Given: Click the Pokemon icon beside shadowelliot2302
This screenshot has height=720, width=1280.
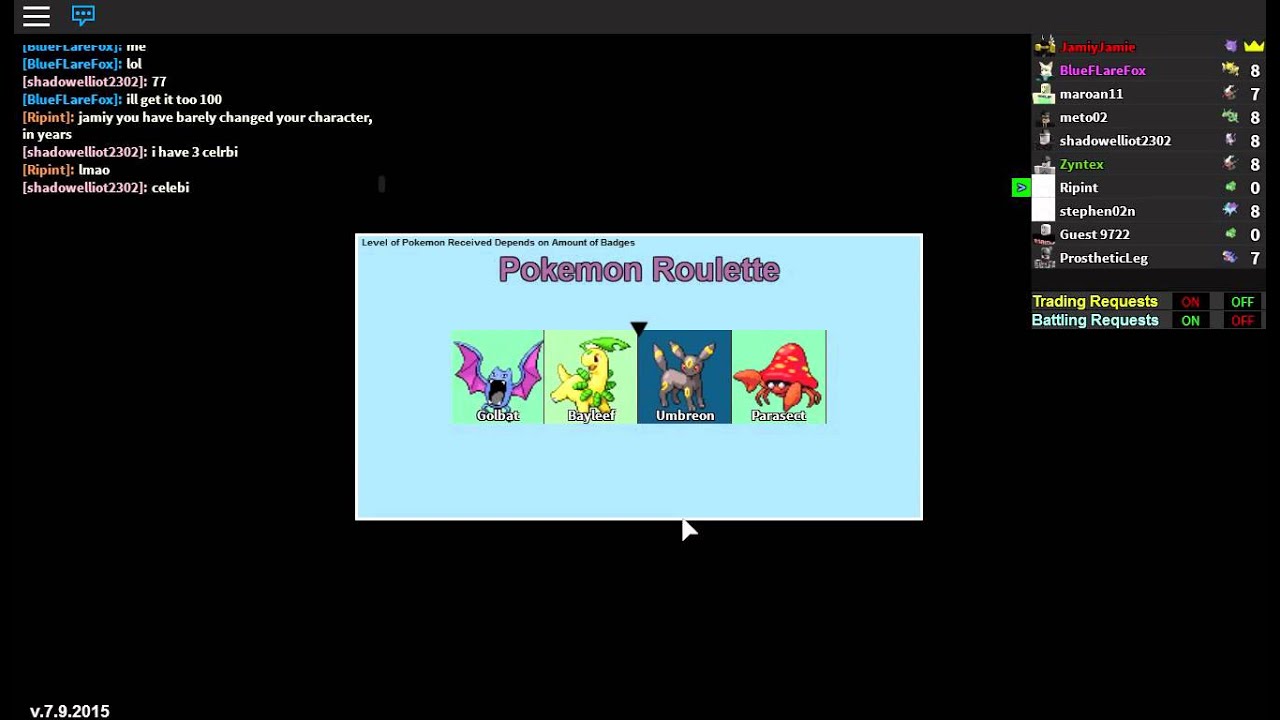Looking at the screenshot, I should pos(1230,141).
